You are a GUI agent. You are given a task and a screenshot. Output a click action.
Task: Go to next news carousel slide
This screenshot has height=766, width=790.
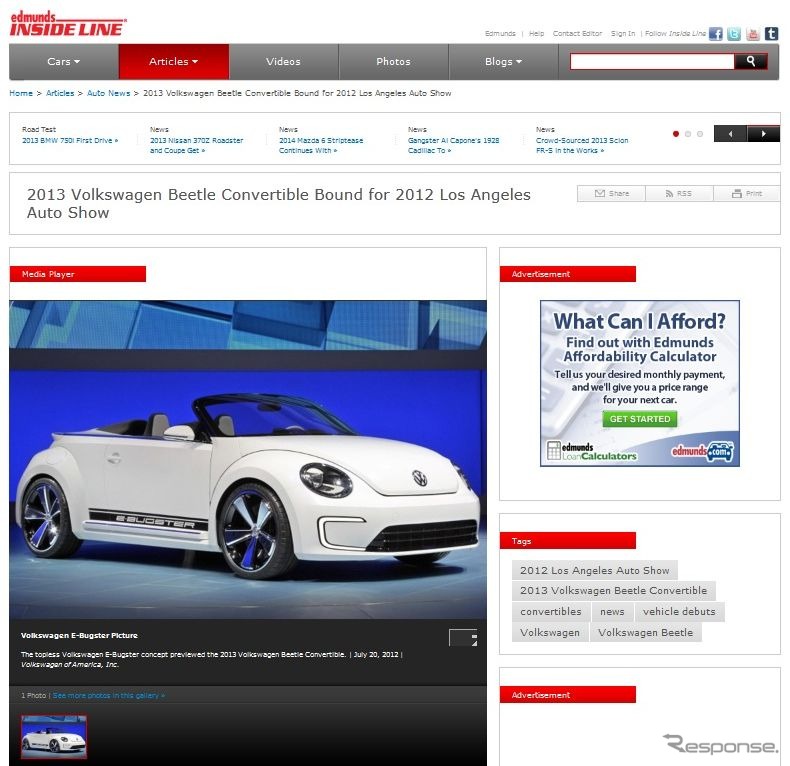pos(764,134)
